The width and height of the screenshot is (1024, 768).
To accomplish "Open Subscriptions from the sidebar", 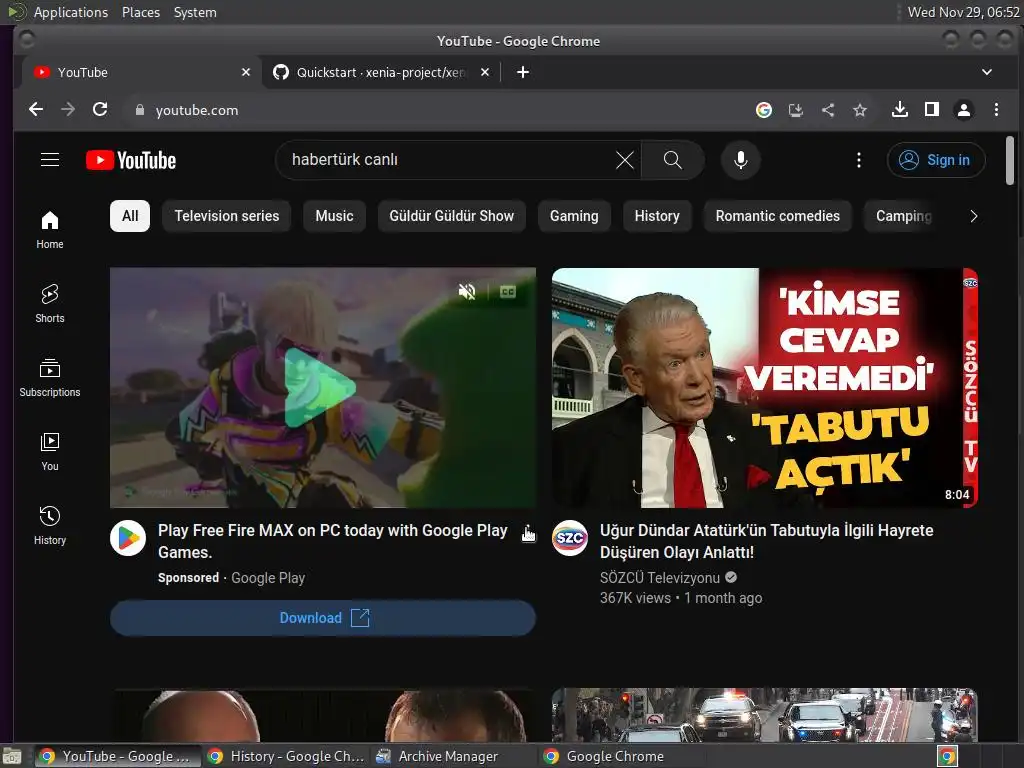I will (x=50, y=378).
